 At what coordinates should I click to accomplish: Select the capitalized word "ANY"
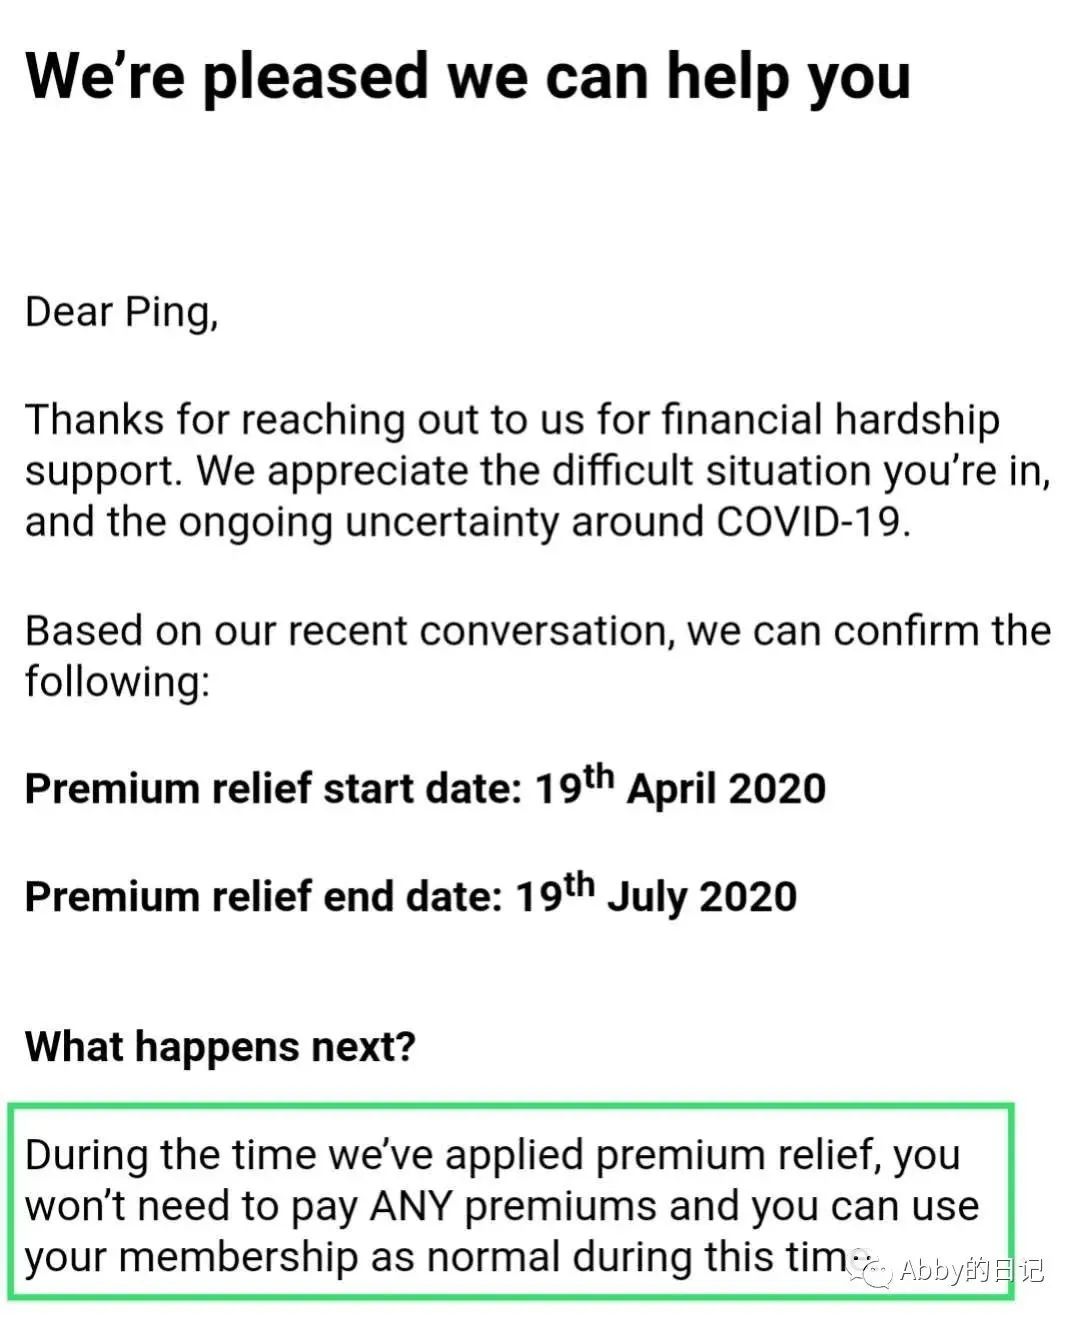coord(411,1207)
